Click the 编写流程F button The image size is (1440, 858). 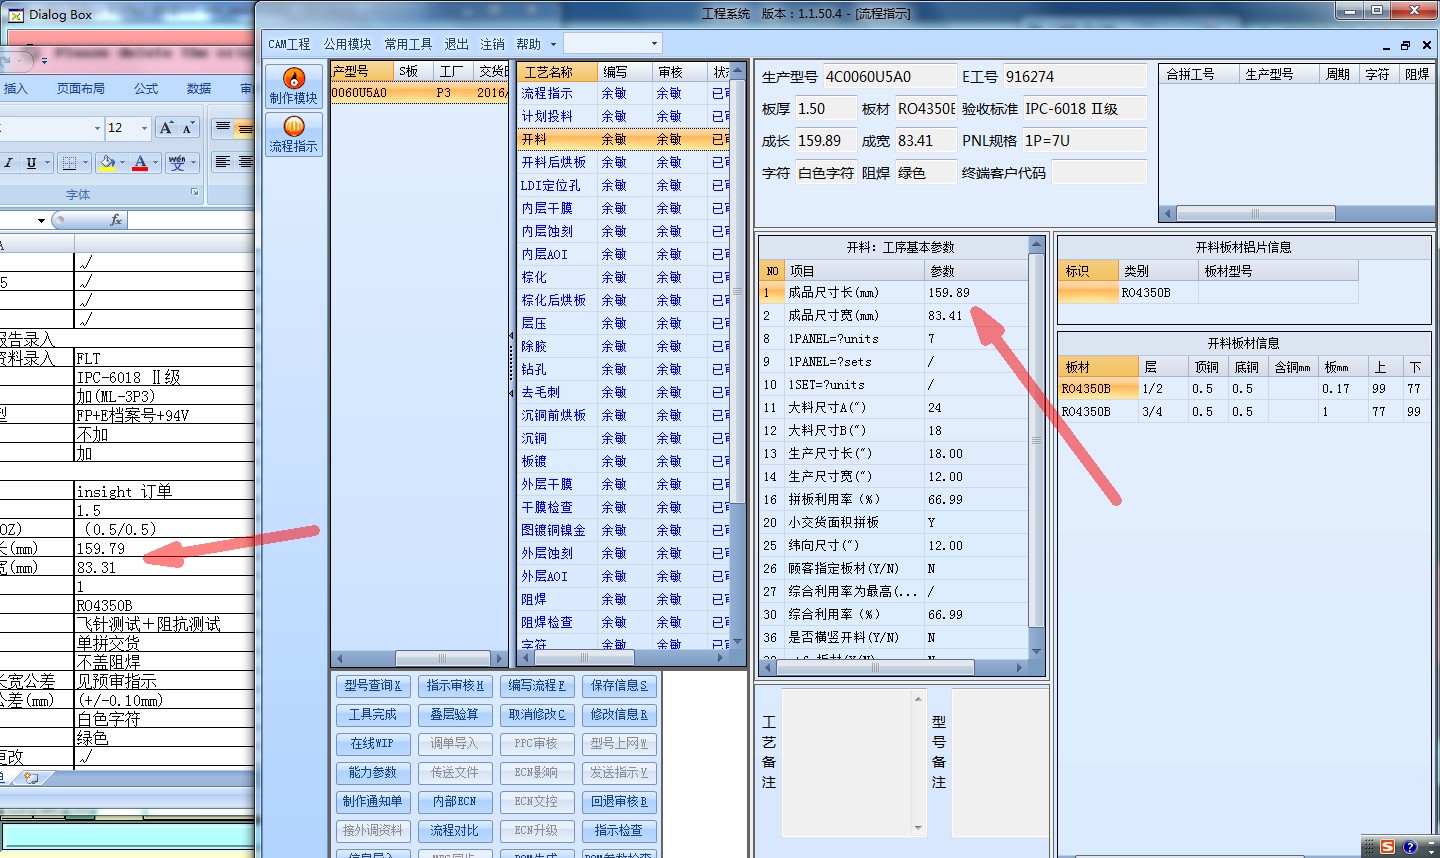pyautogui.click(x=537, y=685)
